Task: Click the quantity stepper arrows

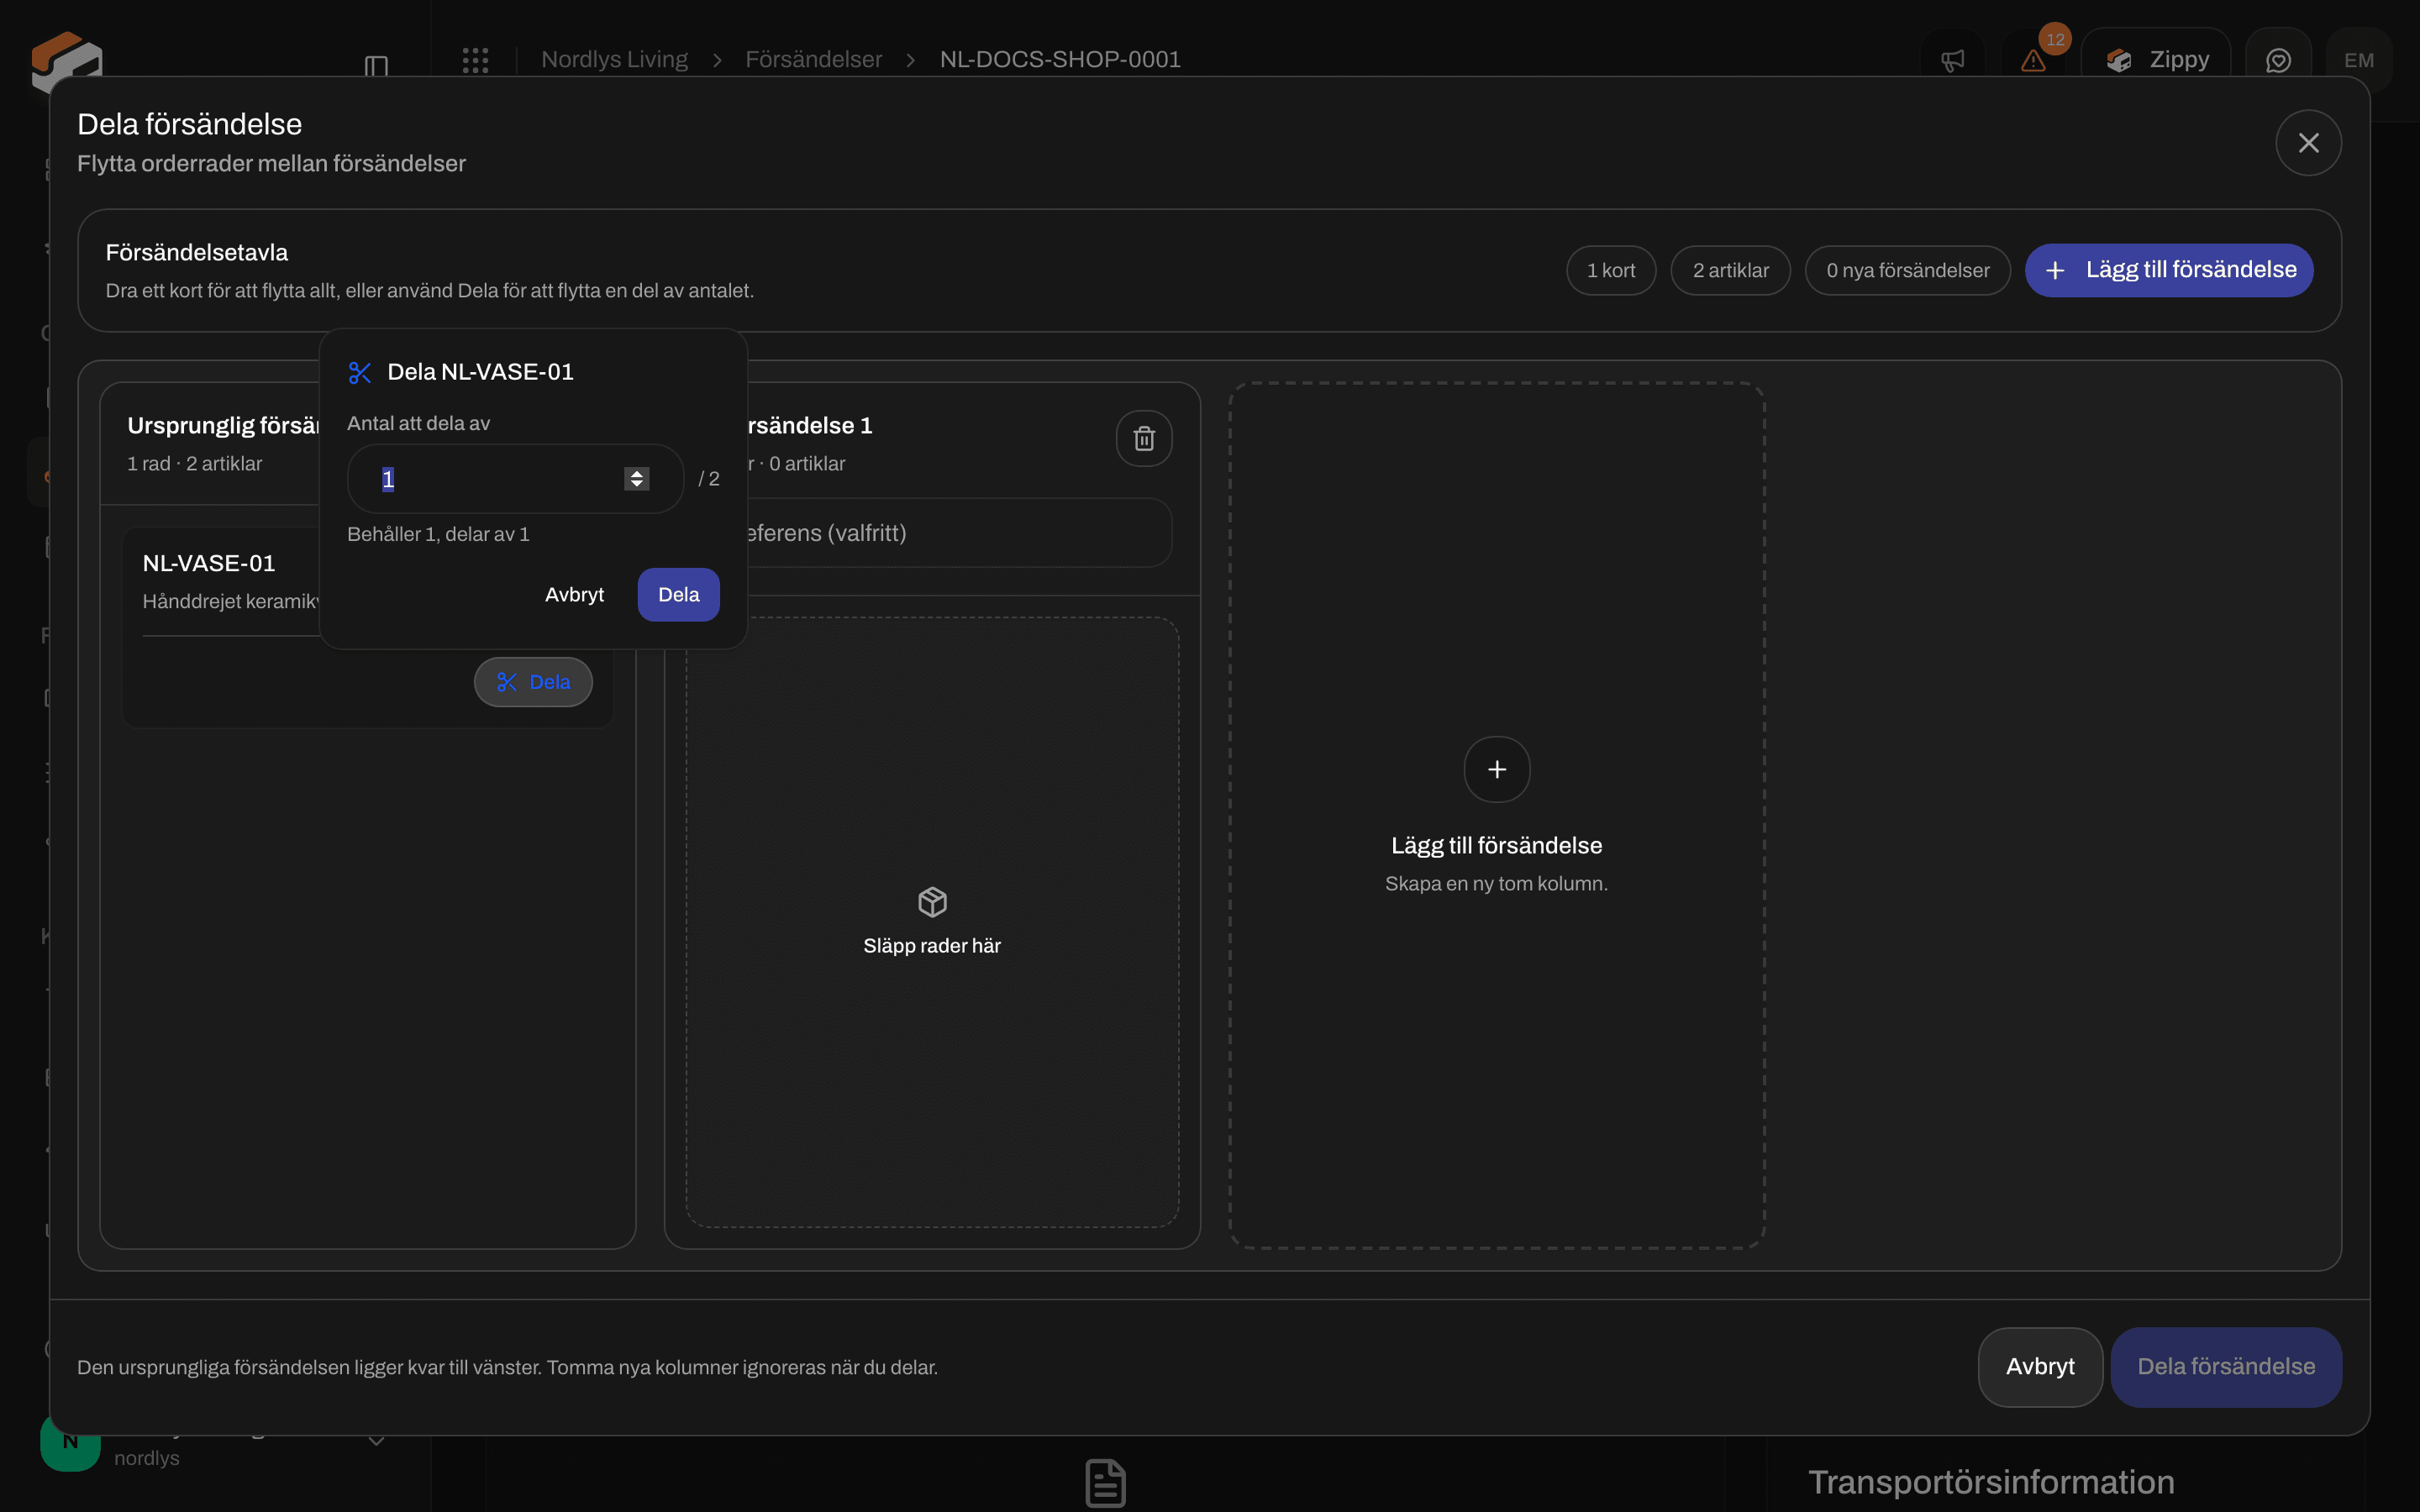Action: pos(636,479)
